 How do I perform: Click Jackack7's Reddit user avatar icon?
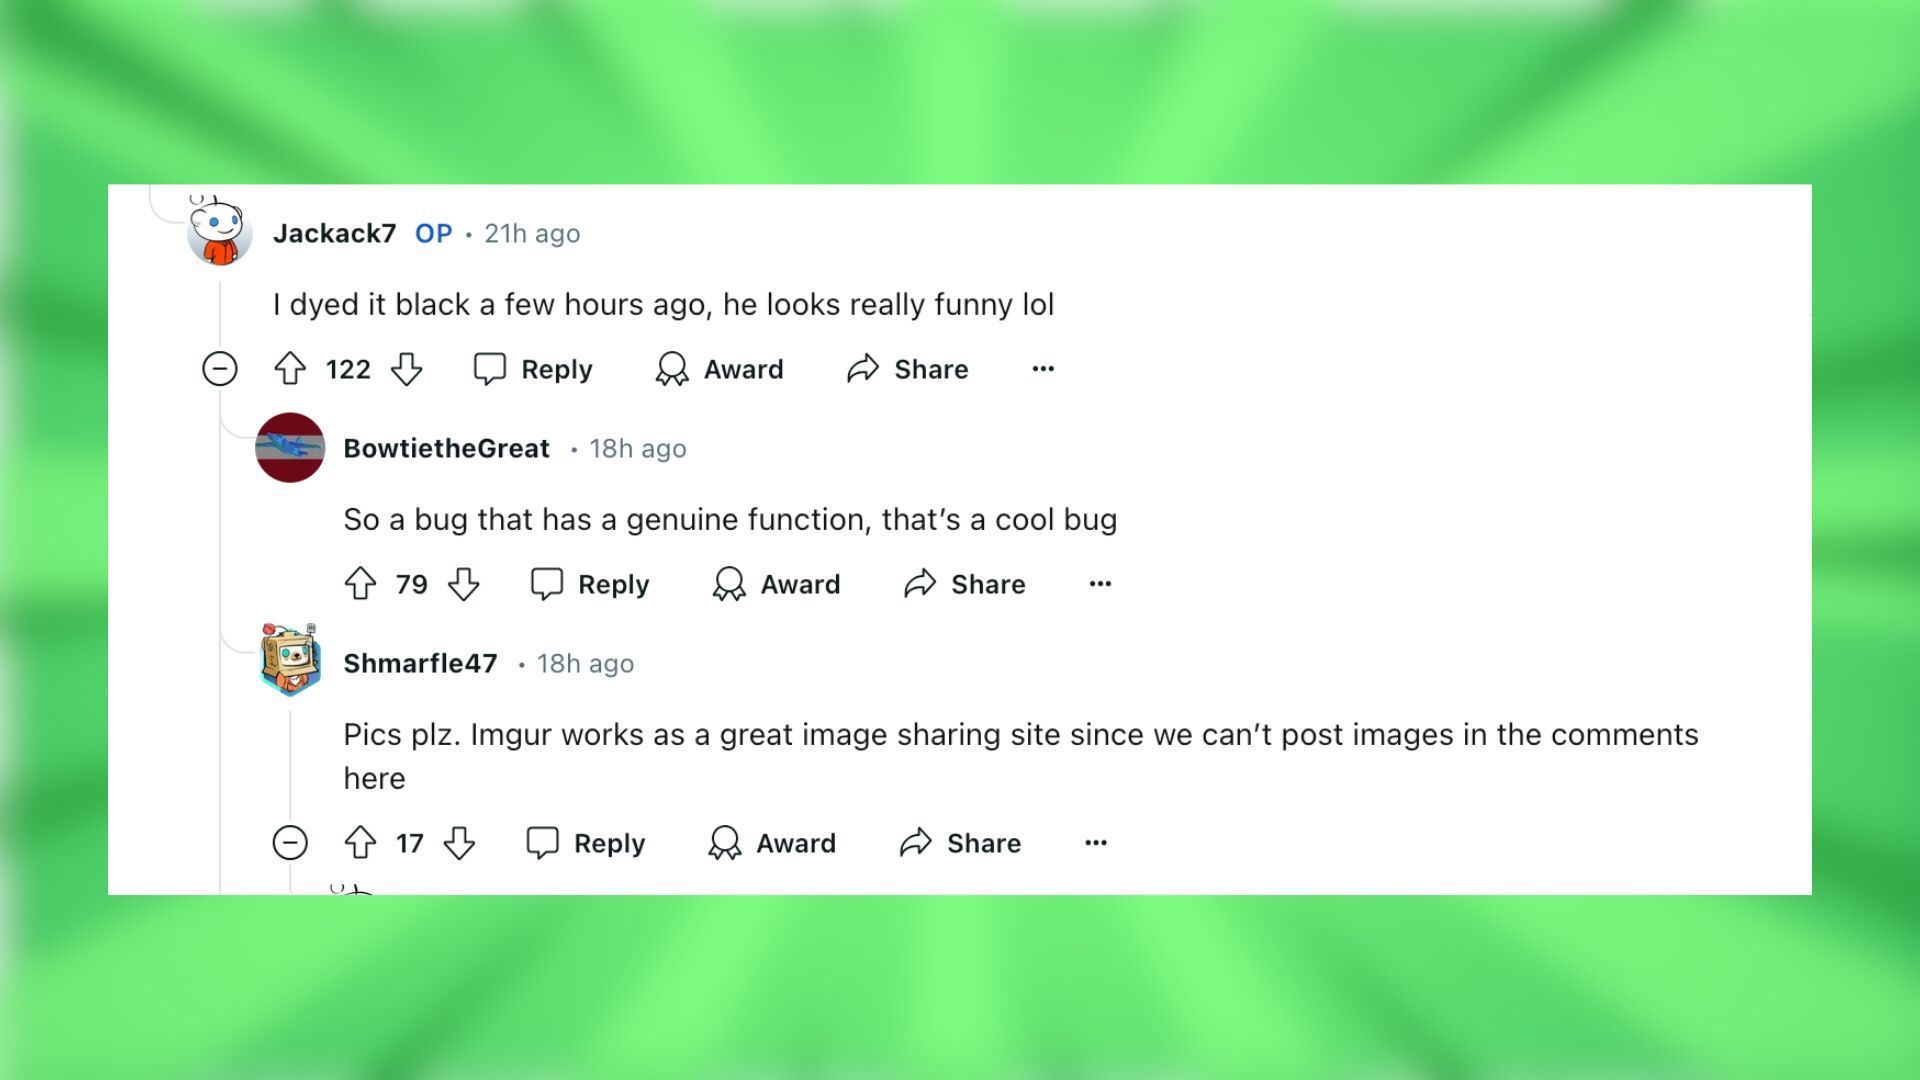218,231
